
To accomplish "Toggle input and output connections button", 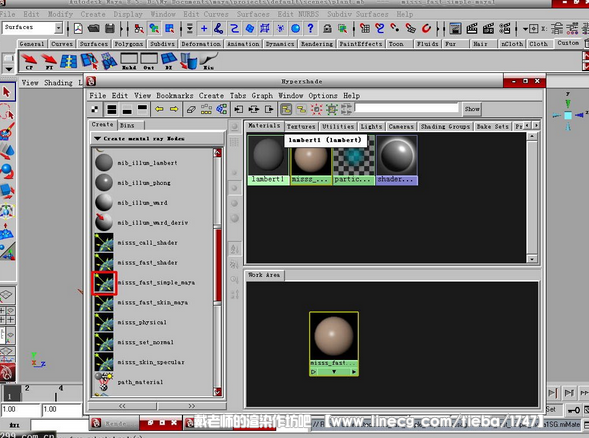I will click(x=254, y=109).
